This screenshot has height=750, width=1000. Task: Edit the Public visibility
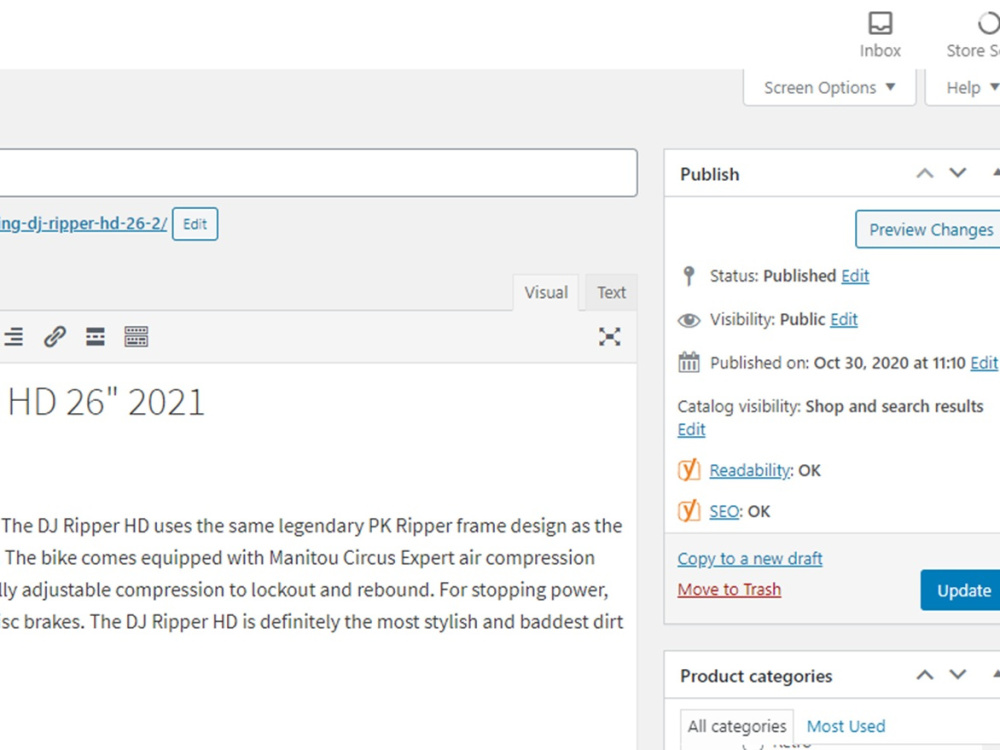tap(844, 319)
